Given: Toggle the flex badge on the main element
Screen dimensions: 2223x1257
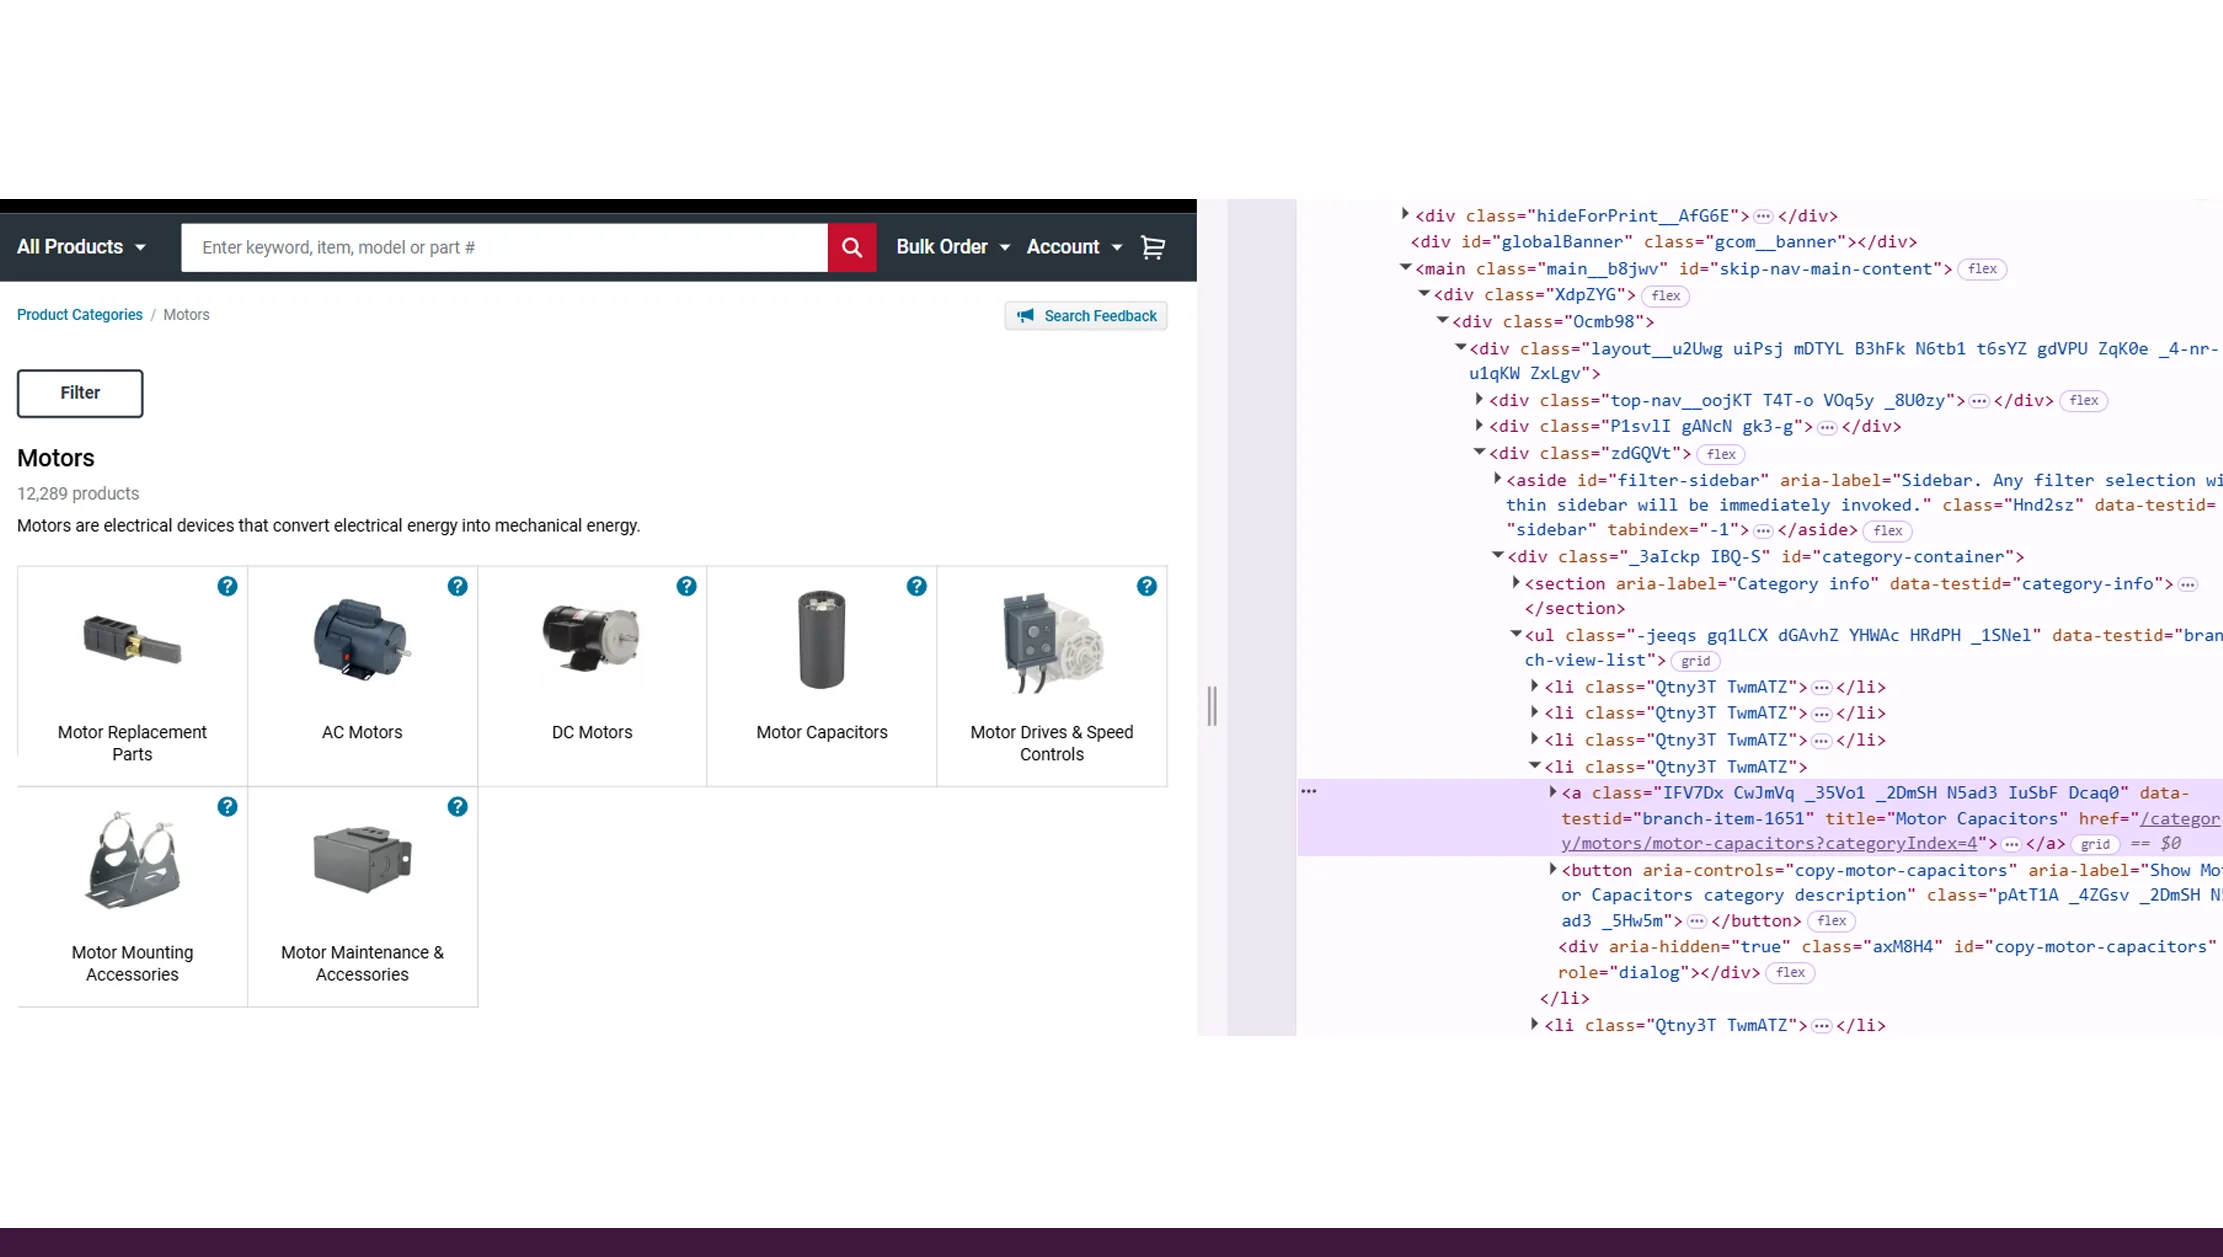Looking at the screenshot, I should (1983, 269).
